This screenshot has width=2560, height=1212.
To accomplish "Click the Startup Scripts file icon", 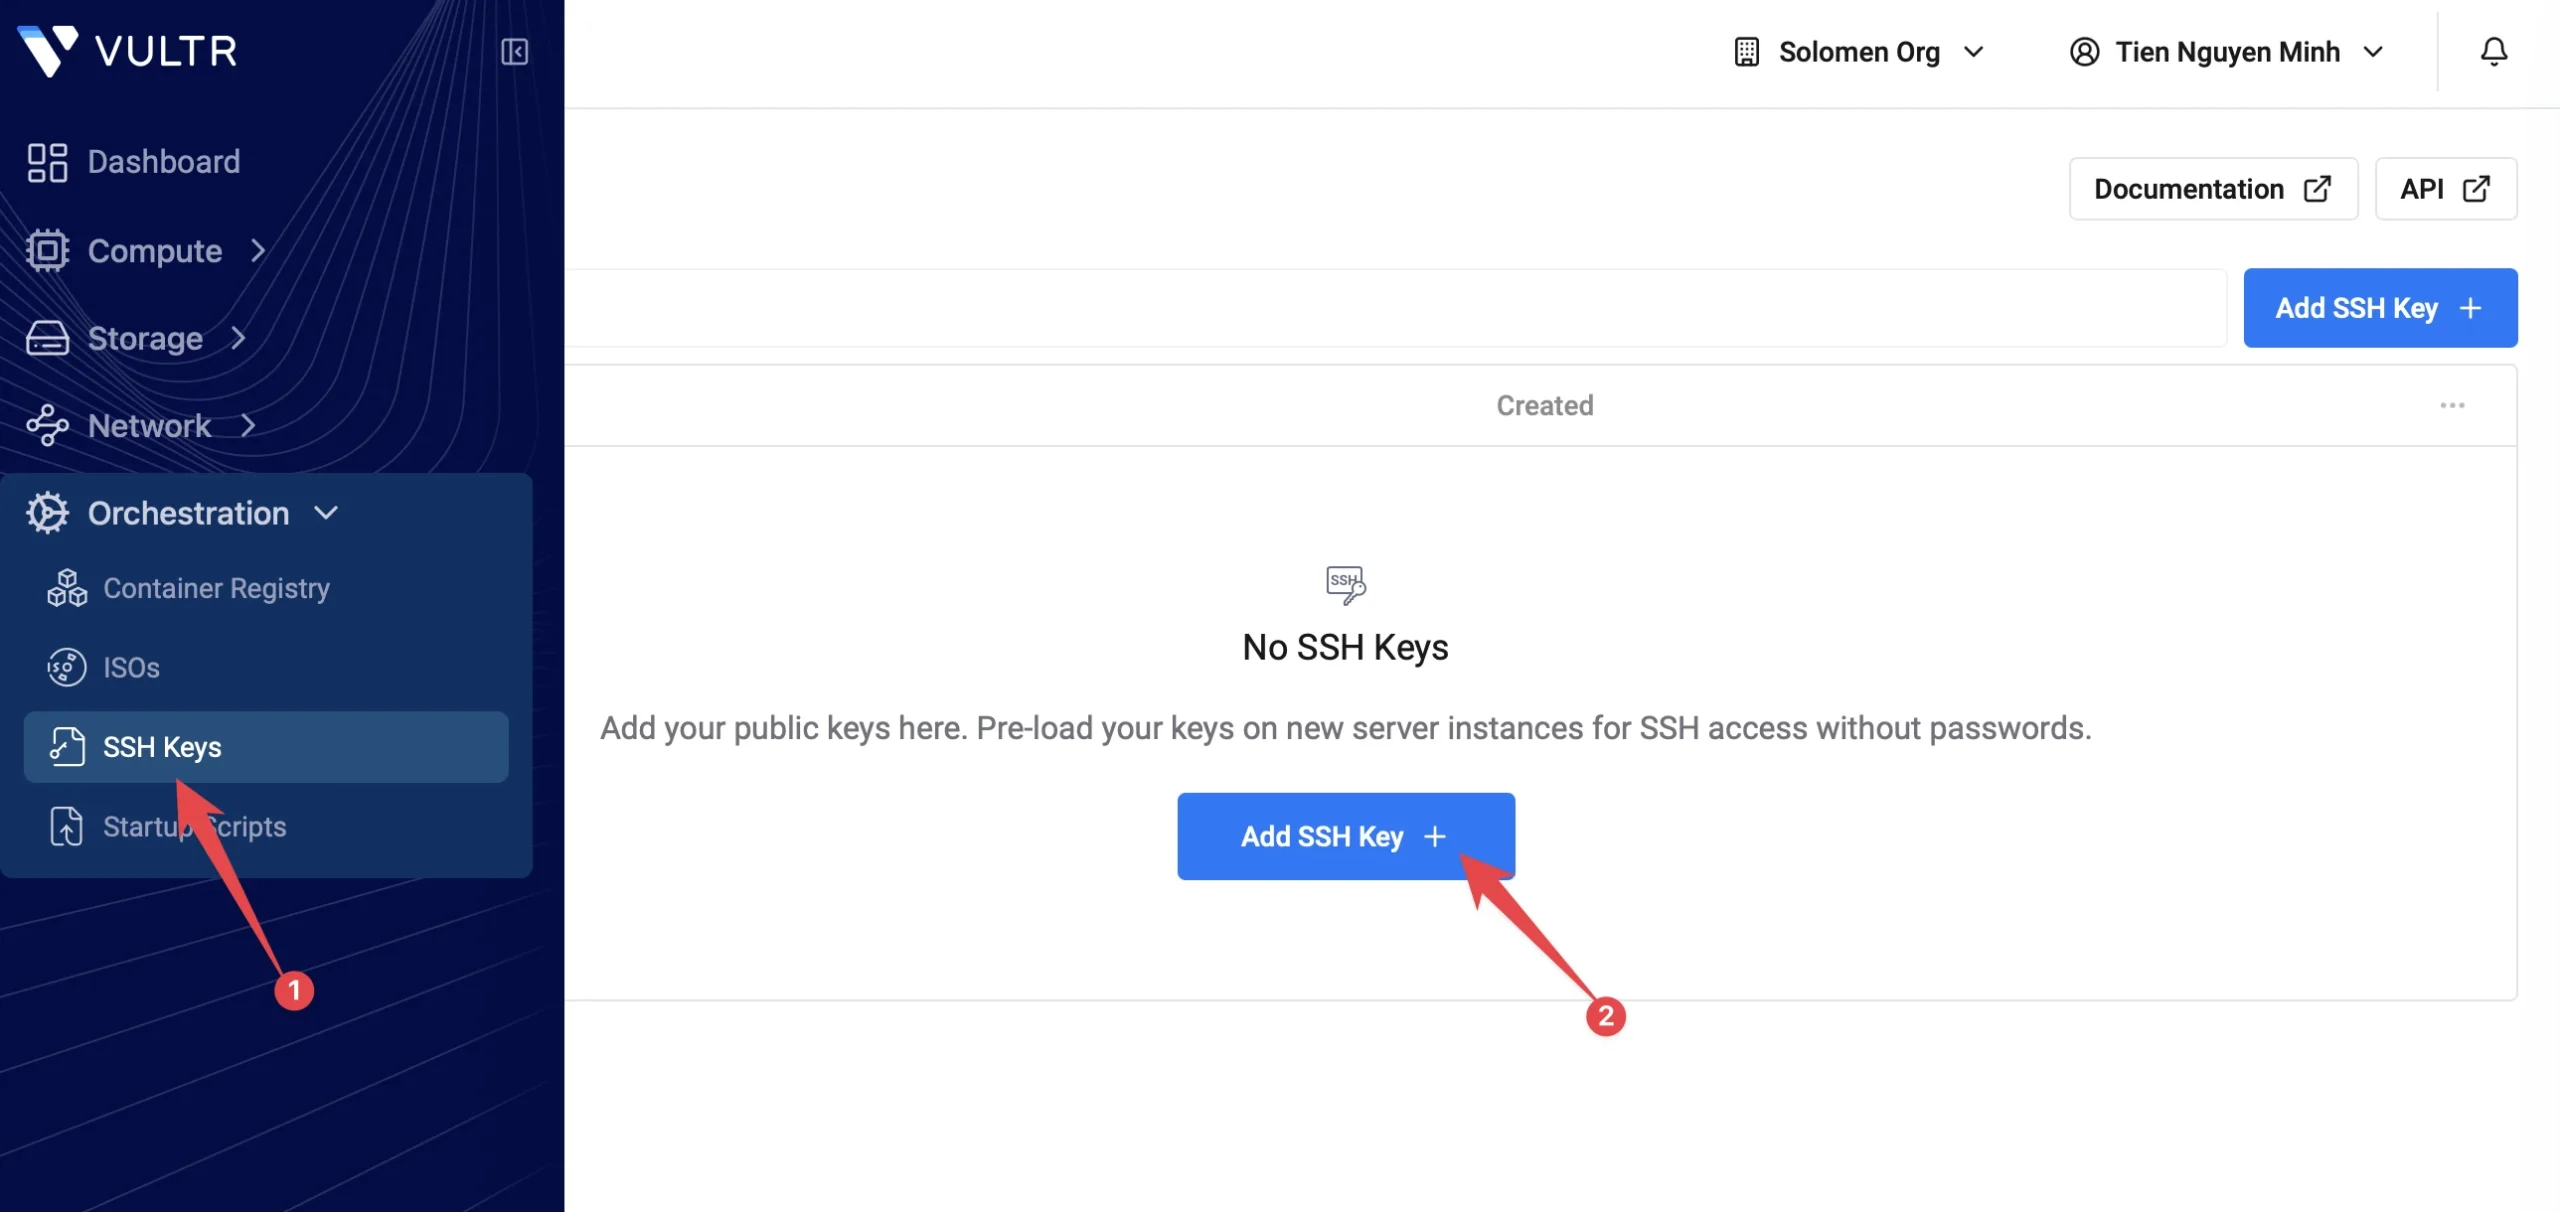I will tap(67, 826).
